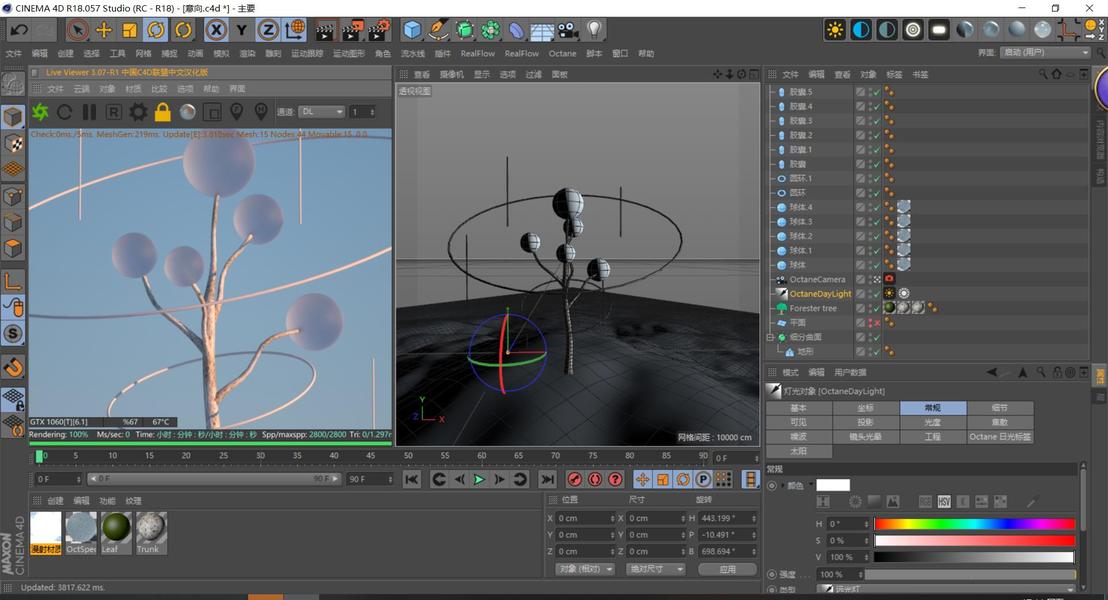Select the Trunk material thumbnail
The height and width of the screenshot is (600, 1108).
(x=151, y=533)
